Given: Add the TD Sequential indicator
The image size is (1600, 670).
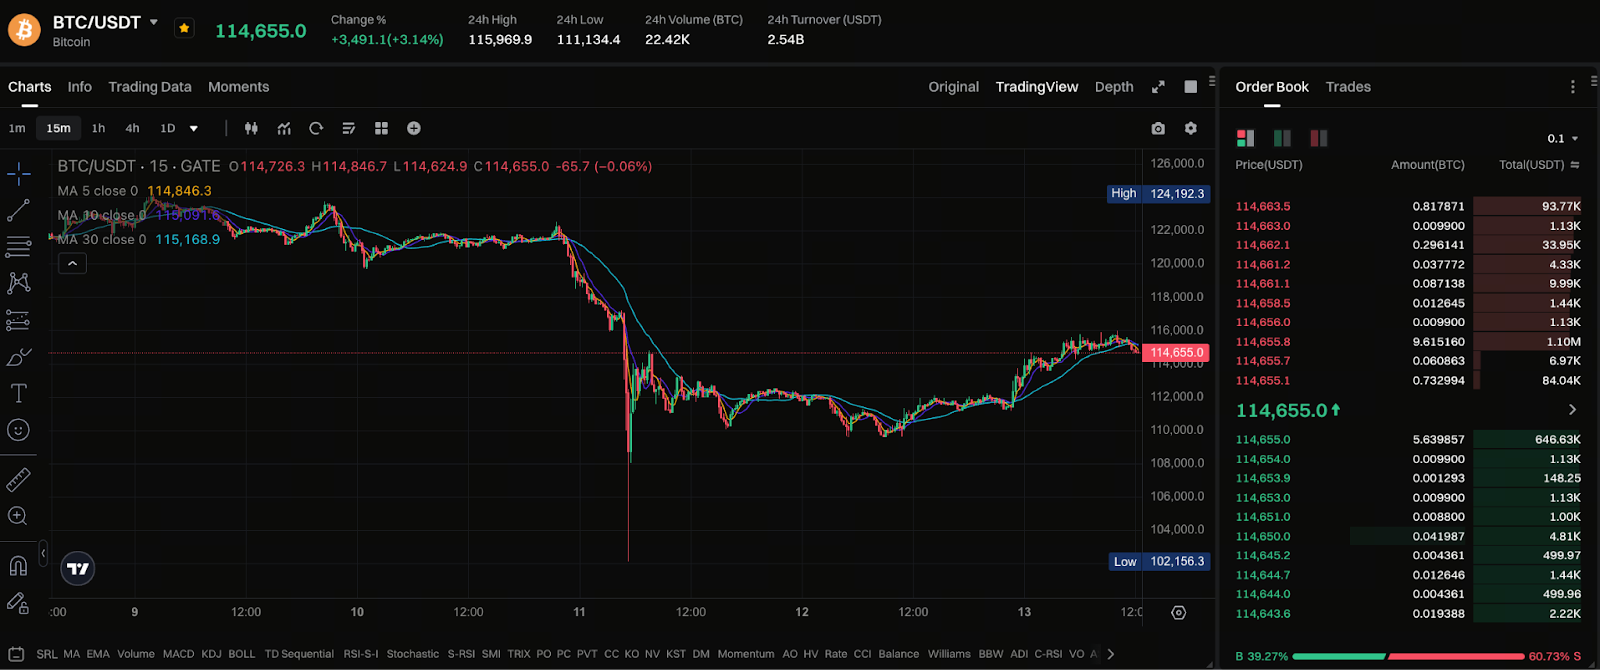Looking at the screenshot, I should (x=299, y=654).
